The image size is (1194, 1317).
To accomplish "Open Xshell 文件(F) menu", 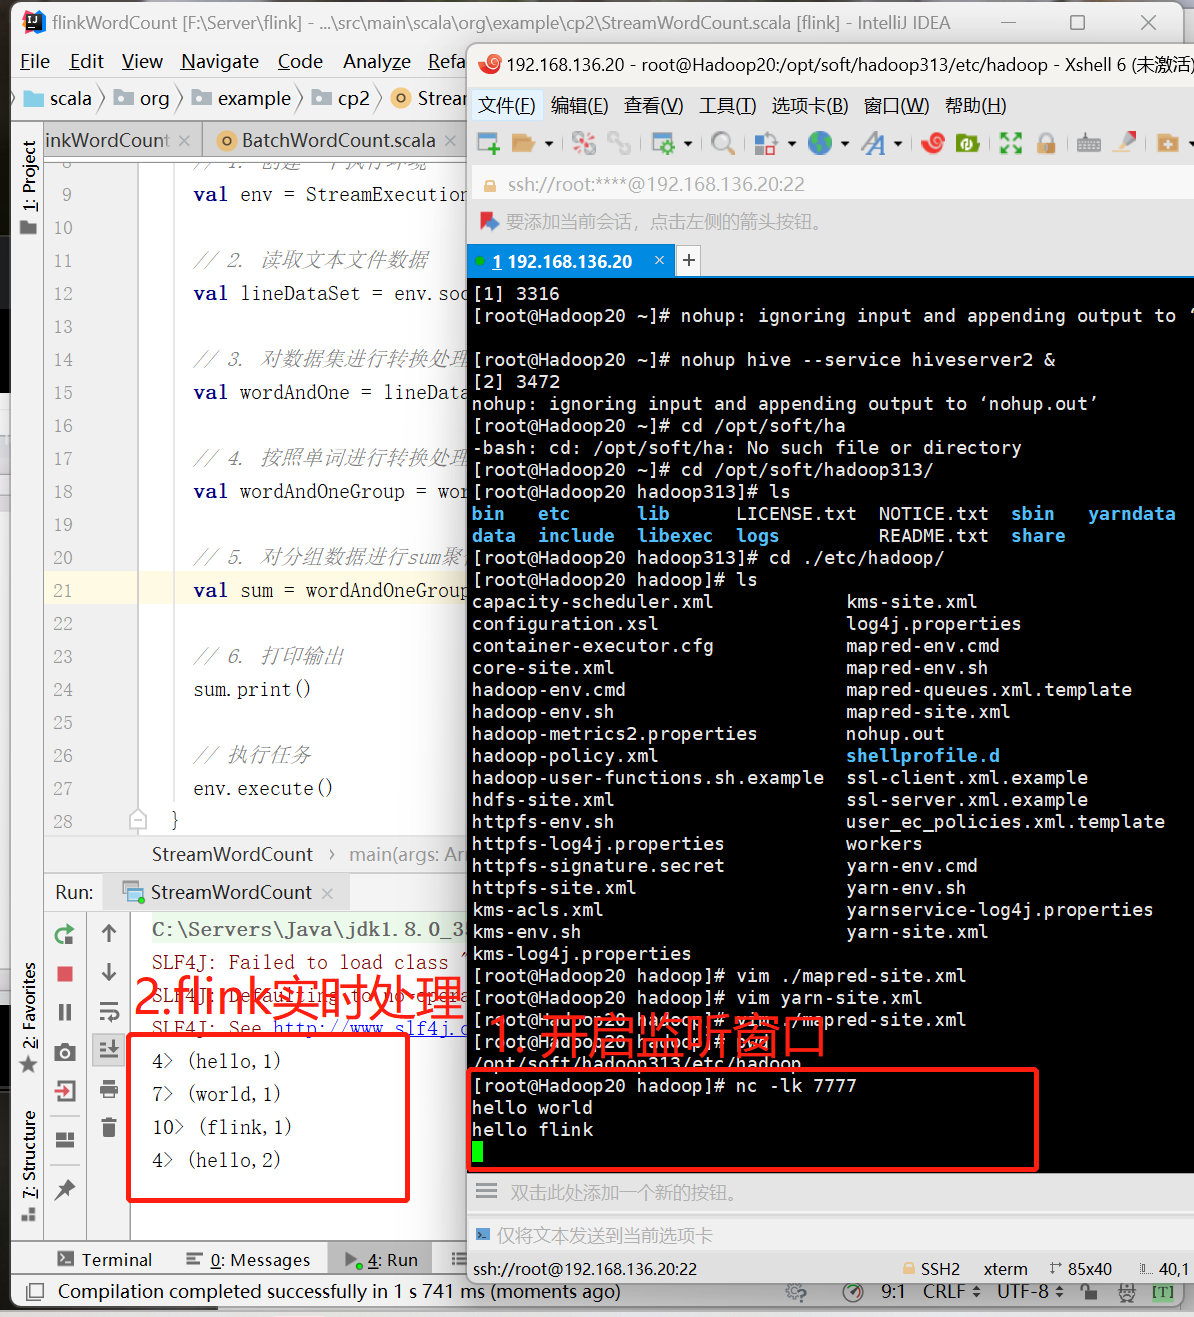I will click(x=506, y=106).
